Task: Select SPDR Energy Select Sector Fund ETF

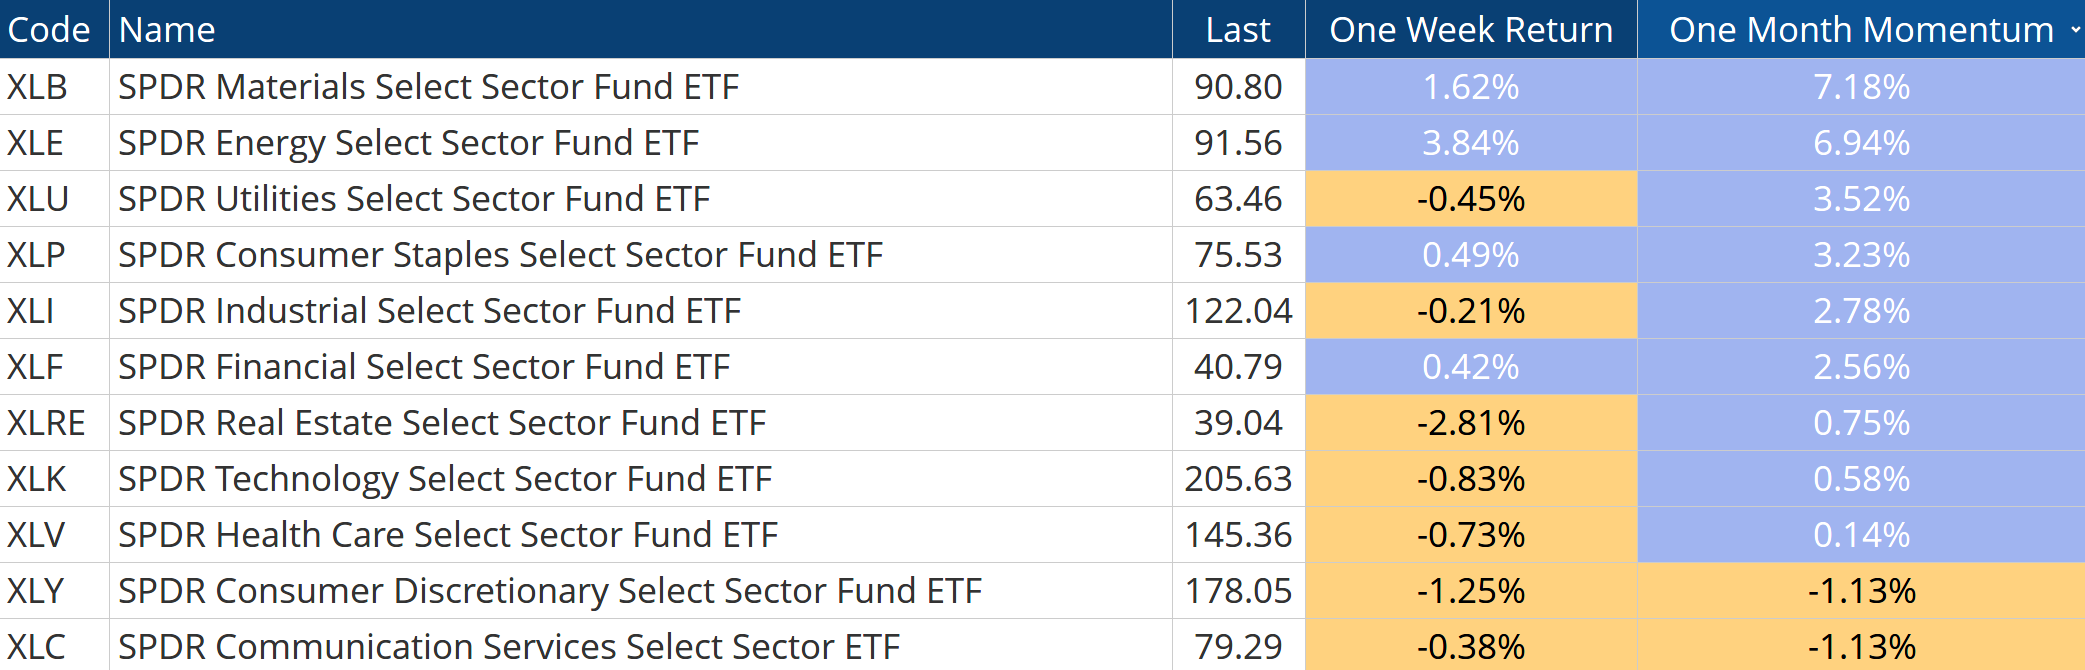Action: tap(408, 143)
